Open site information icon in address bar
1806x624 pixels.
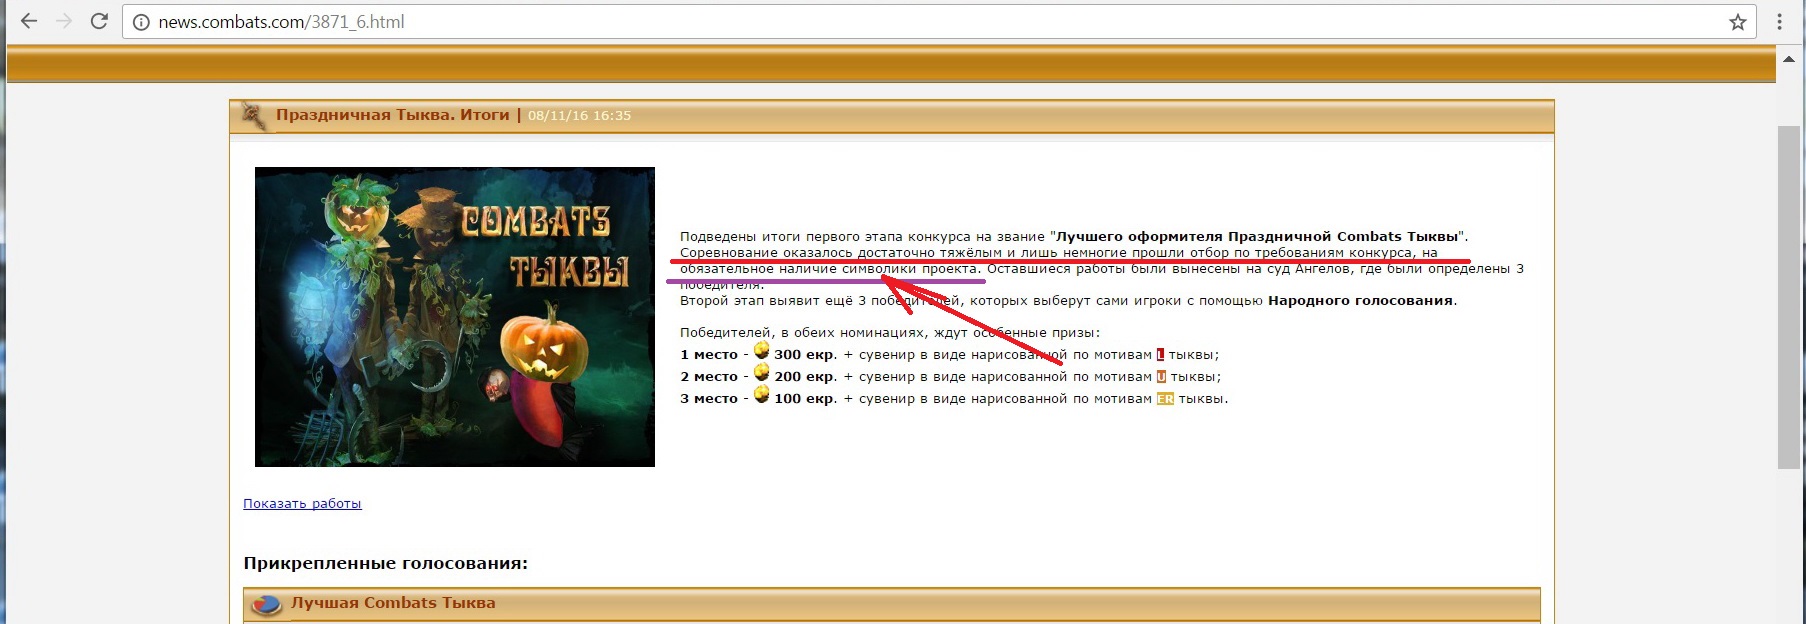click(x=141, y=22)
